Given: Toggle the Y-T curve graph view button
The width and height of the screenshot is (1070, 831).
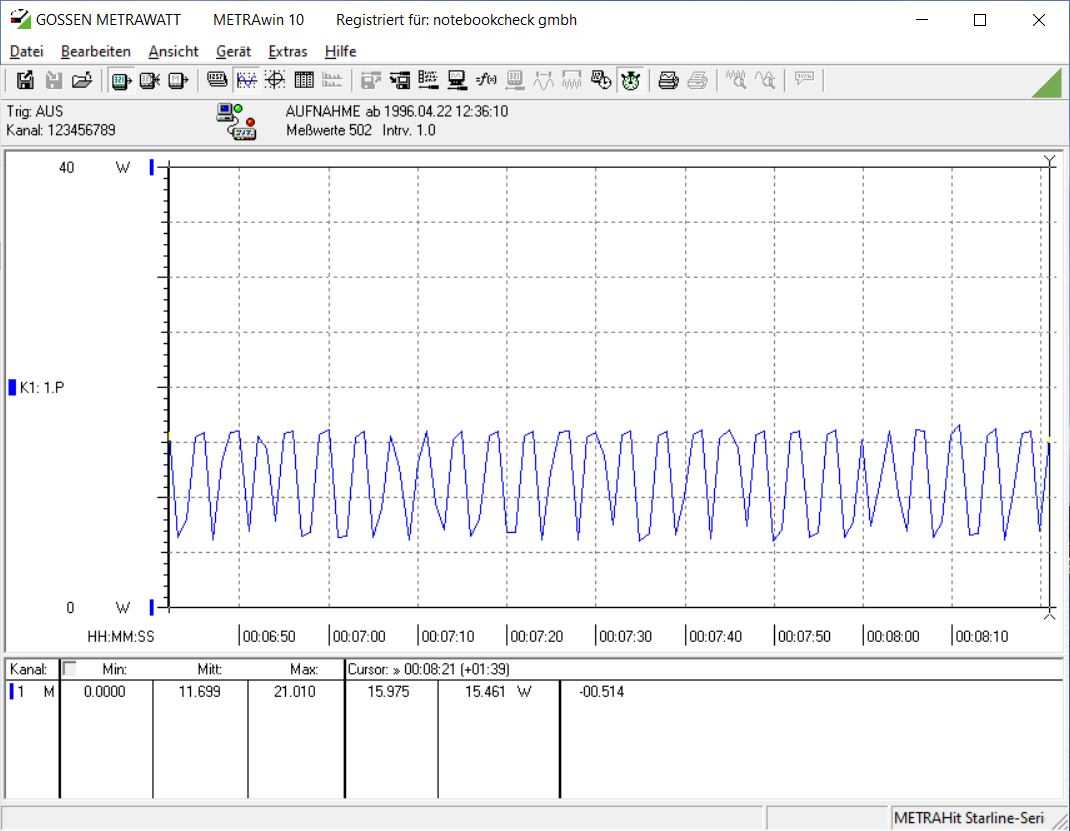Looking at the screenshot, I should pos(246,81).
